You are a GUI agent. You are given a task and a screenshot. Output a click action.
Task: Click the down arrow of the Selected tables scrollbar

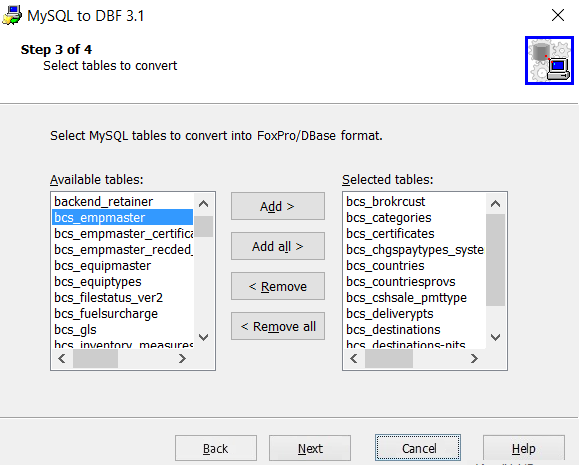coord(496,337)
